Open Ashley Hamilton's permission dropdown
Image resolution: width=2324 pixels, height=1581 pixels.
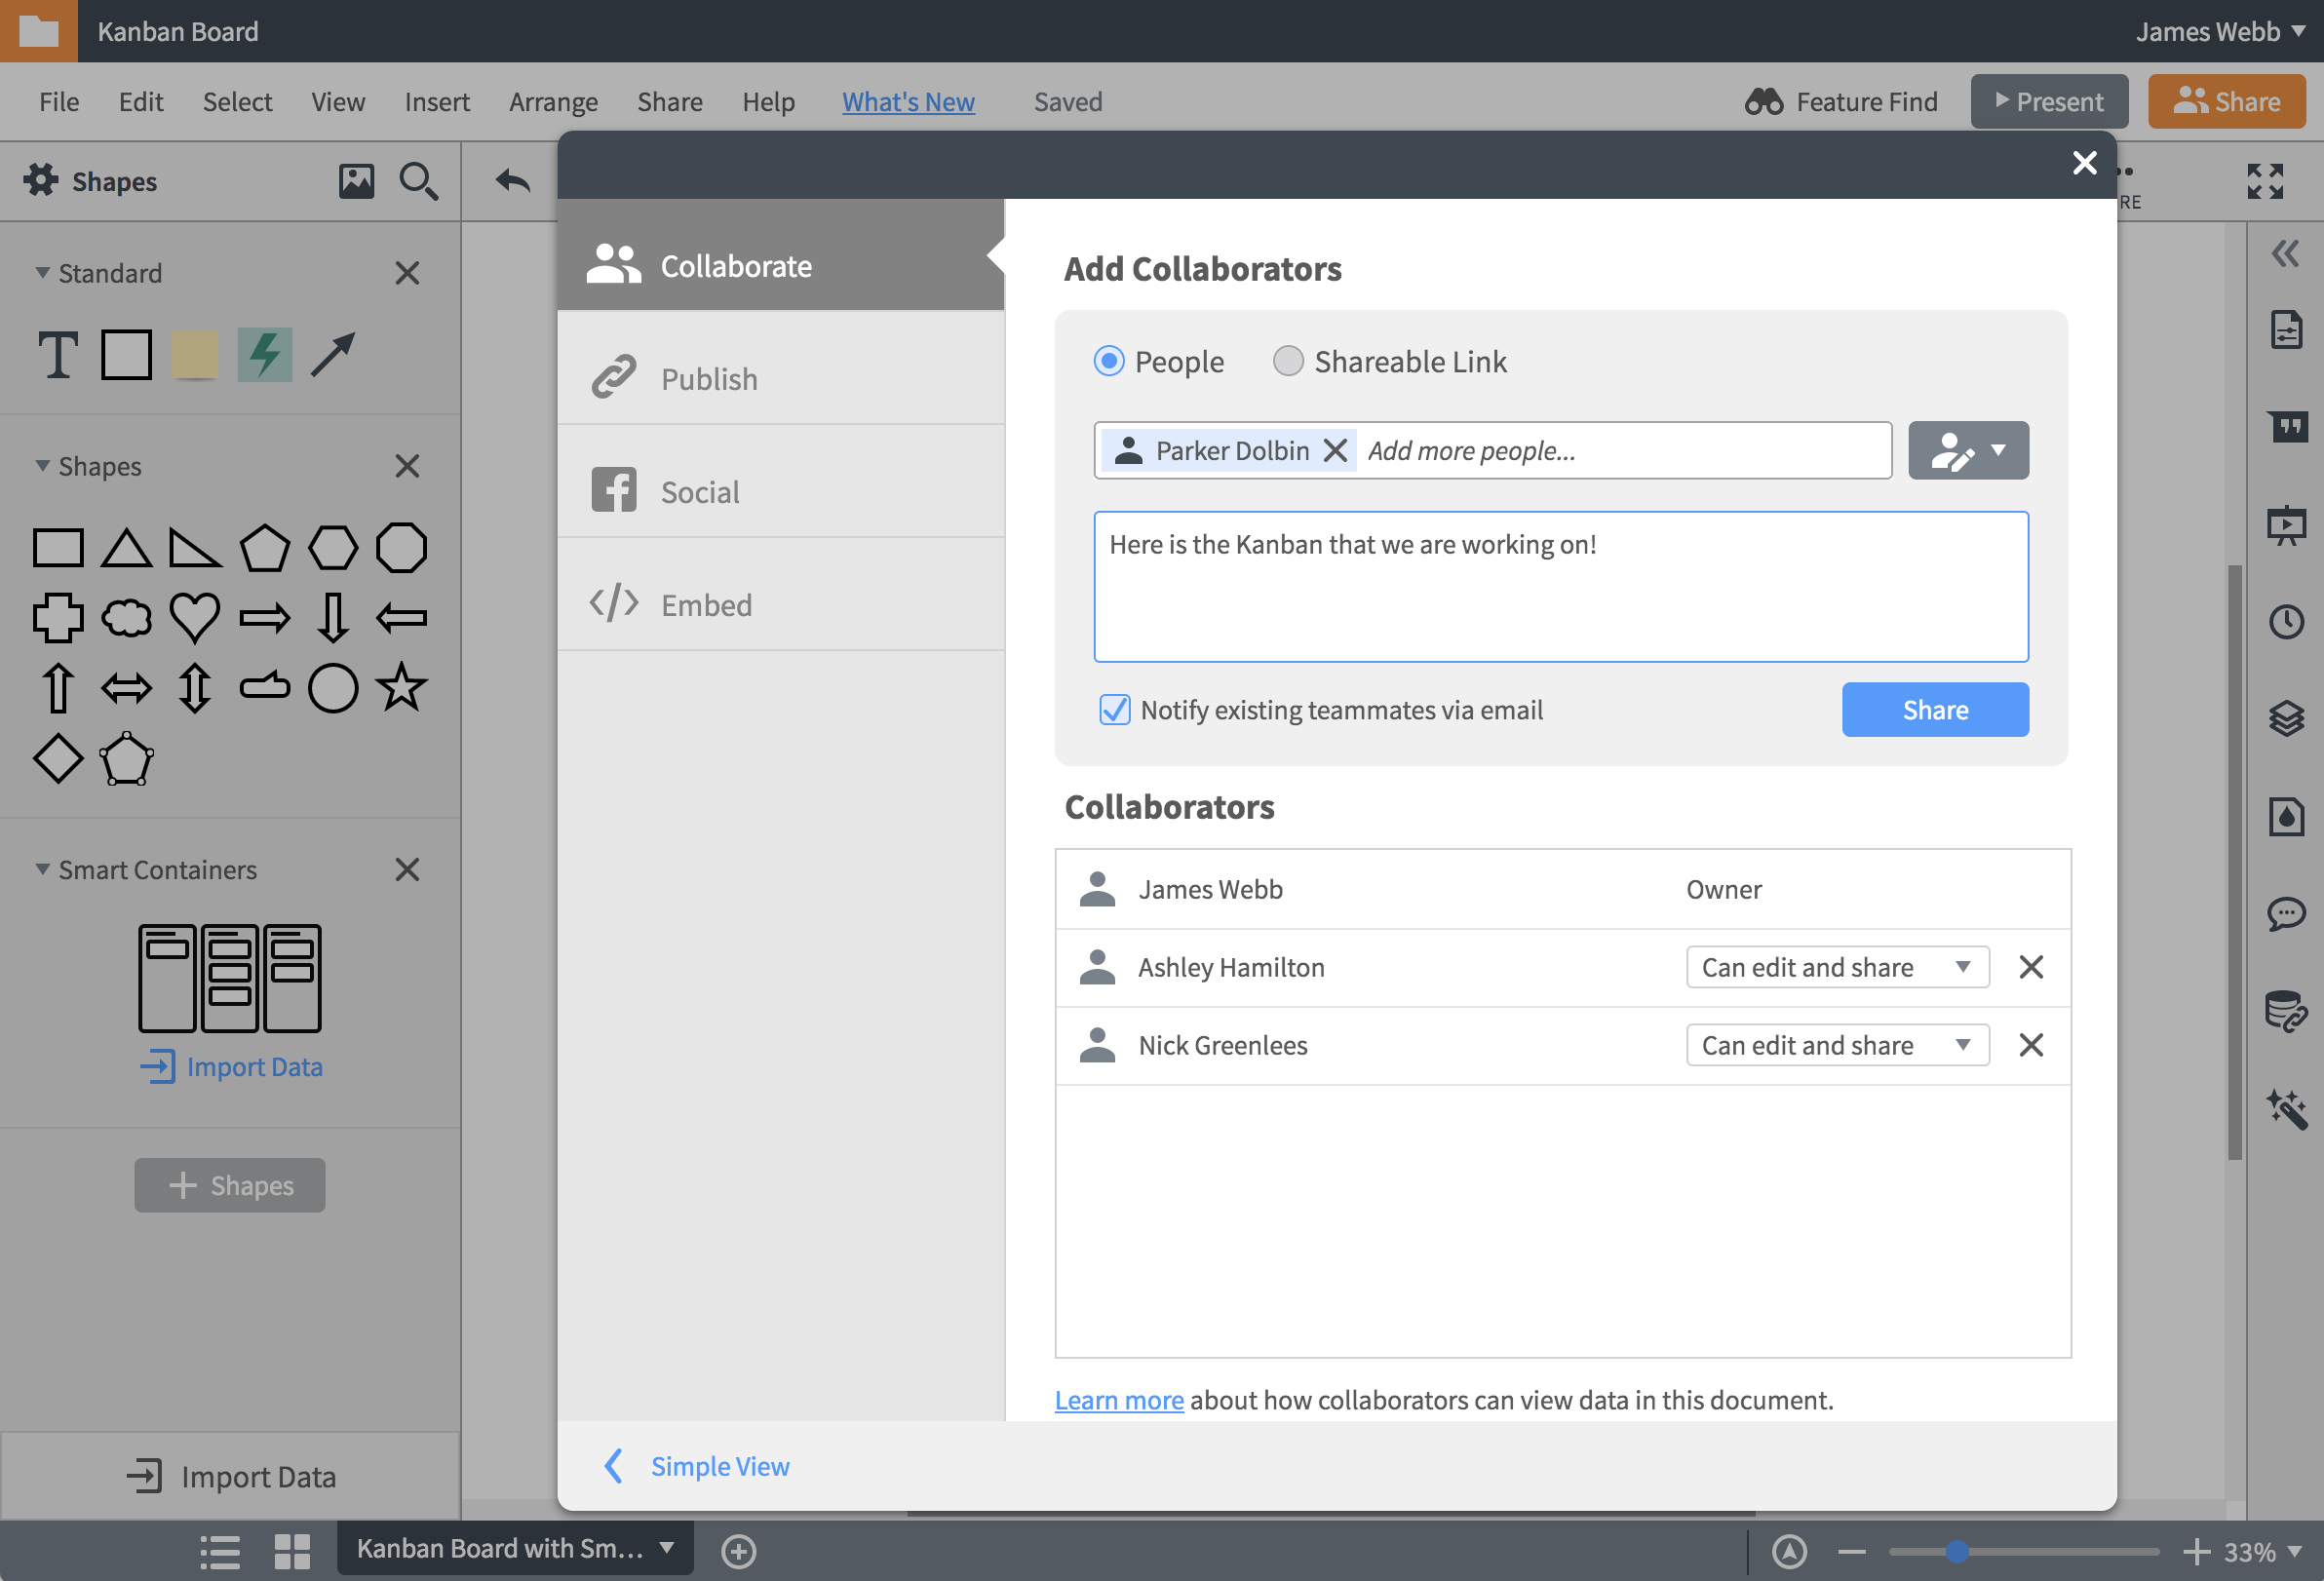point(1837,967)
